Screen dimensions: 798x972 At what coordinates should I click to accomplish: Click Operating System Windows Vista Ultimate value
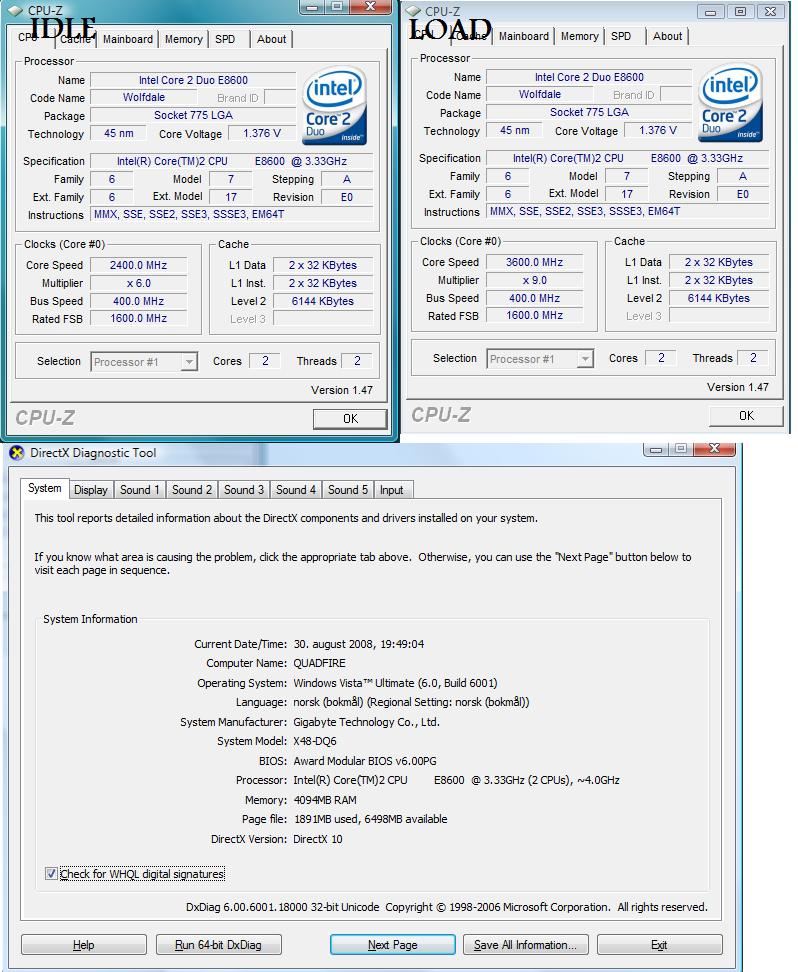coord(395,683)
